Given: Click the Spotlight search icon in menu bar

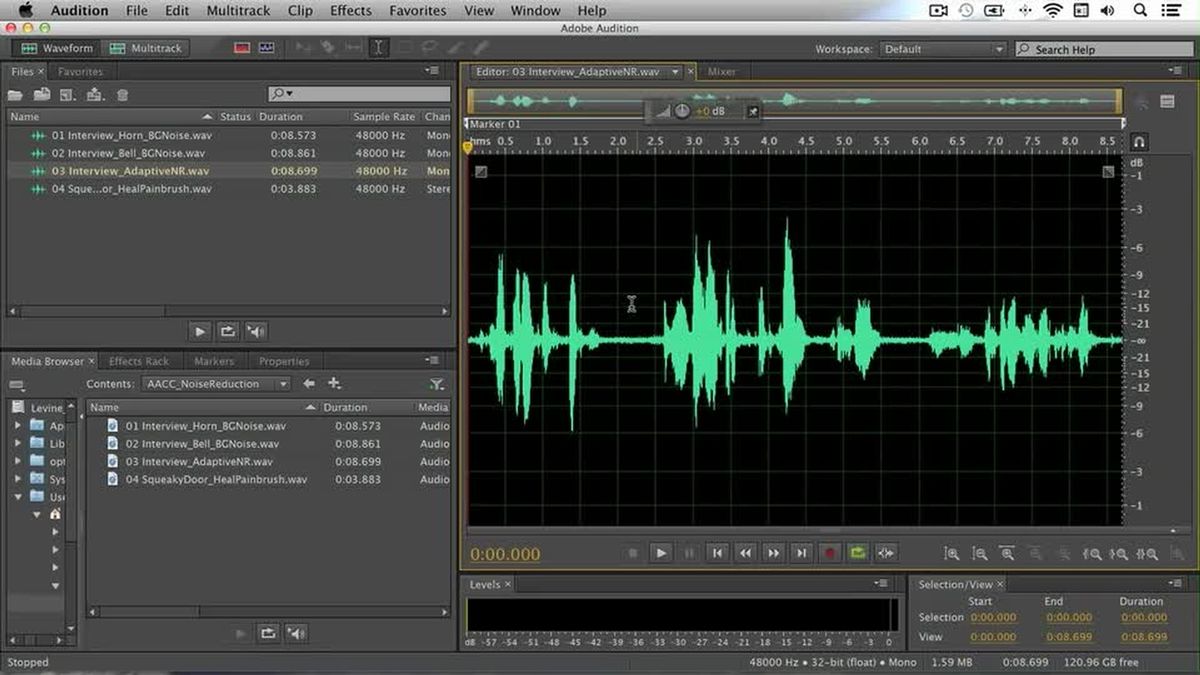Looking at the screenshot, I should tap(1141, 10).
